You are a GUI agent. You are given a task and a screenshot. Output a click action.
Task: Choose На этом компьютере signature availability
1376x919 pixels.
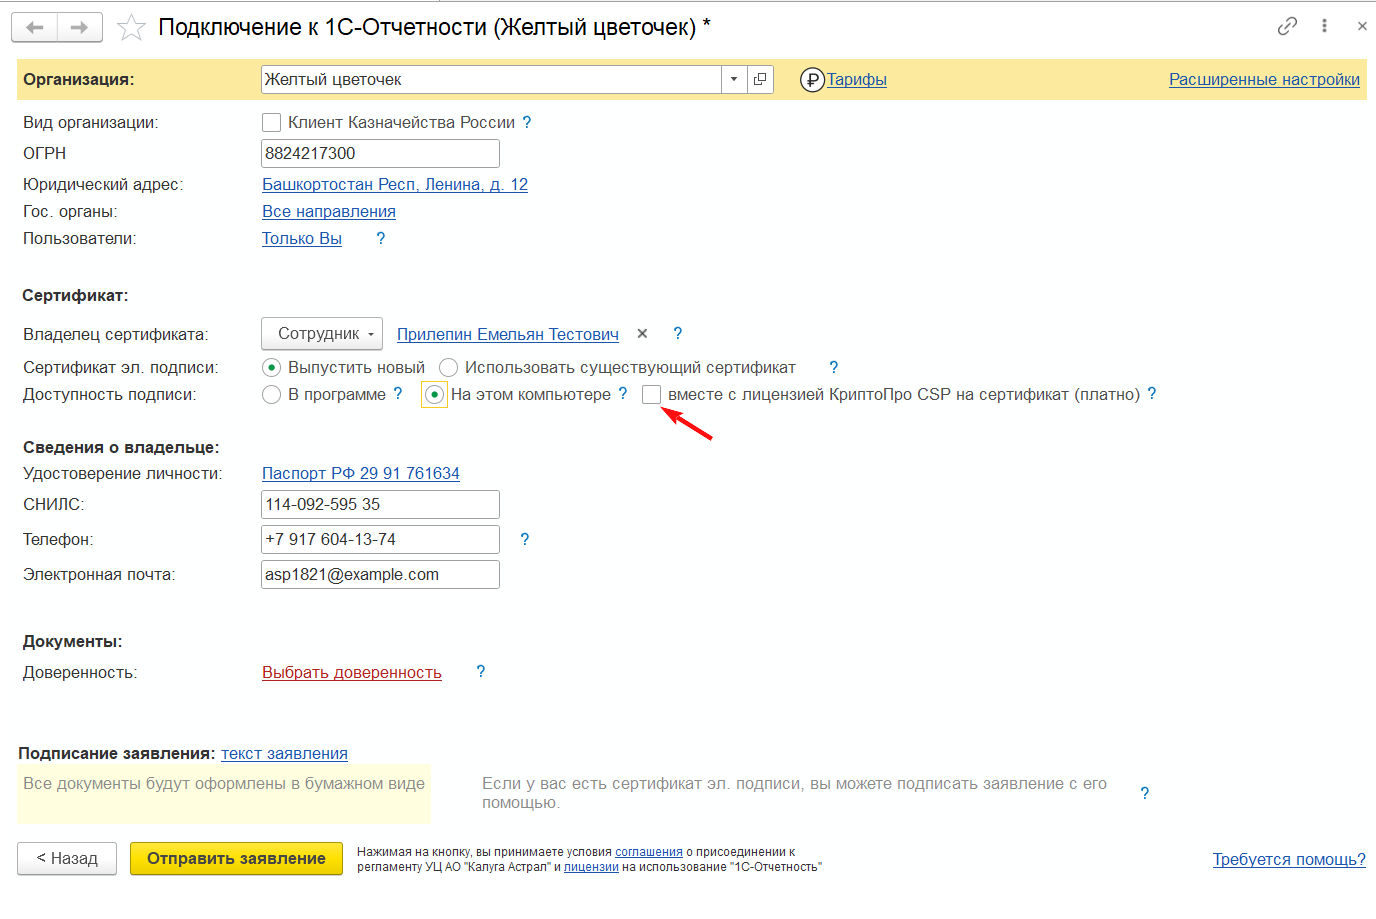point(434,395)
